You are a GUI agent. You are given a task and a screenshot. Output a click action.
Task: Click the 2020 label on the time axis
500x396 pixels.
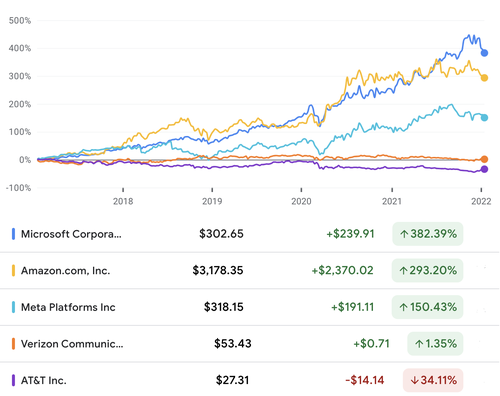click(301, 201)
